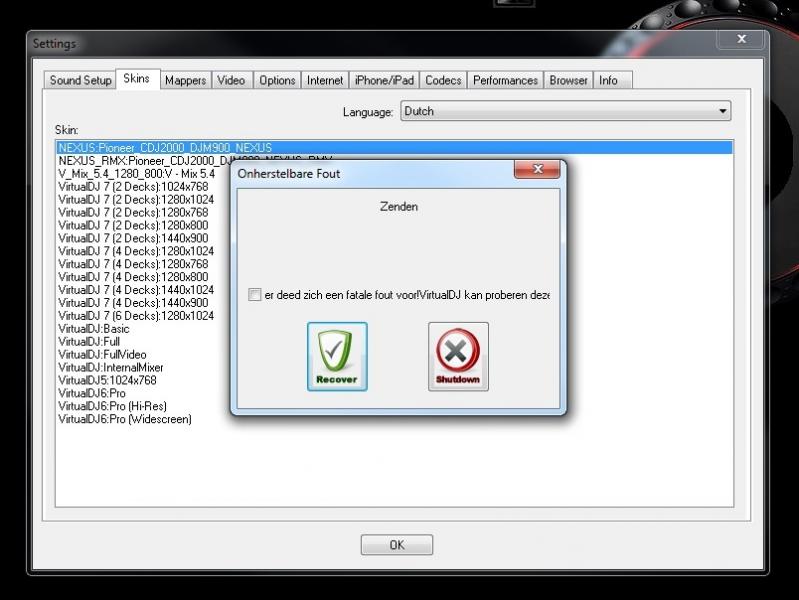Select VirtualDJ 7 (2 Decks):1440x900 skin

click(134, 238)
